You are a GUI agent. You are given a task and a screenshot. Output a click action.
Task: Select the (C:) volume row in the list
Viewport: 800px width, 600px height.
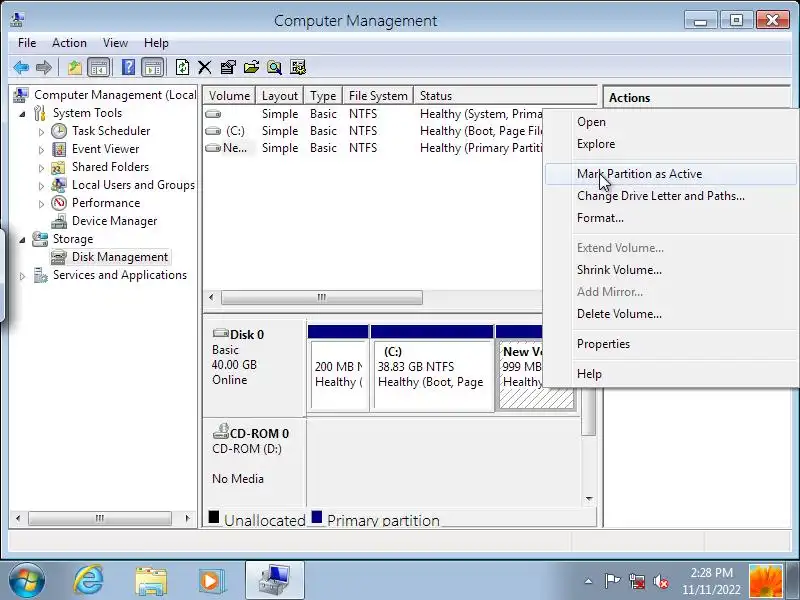click(372, 131)
